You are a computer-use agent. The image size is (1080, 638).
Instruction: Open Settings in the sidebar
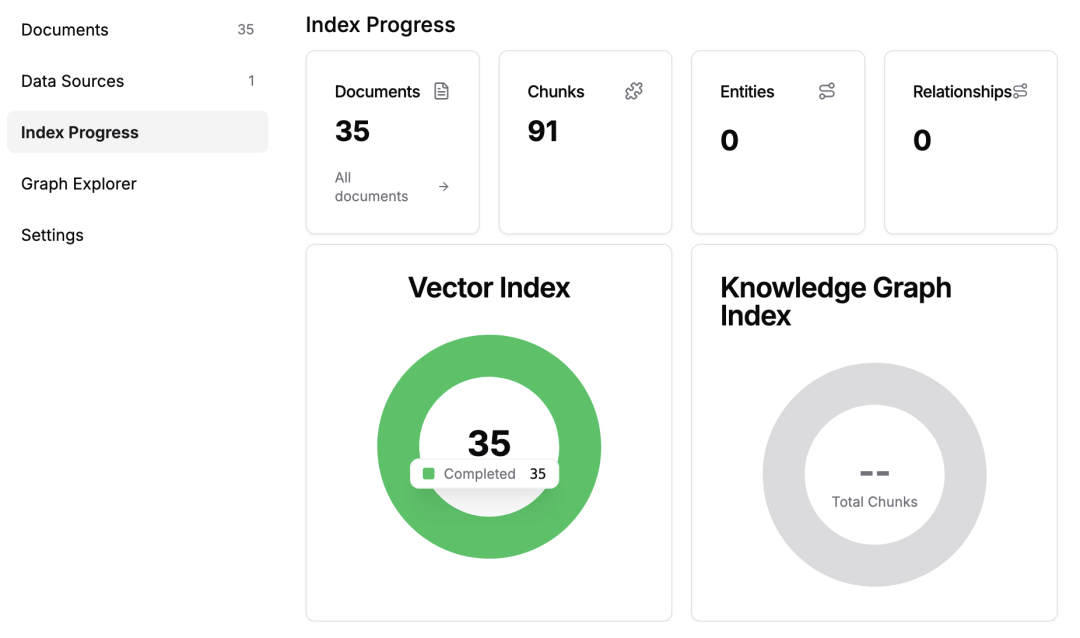(52, 235)
